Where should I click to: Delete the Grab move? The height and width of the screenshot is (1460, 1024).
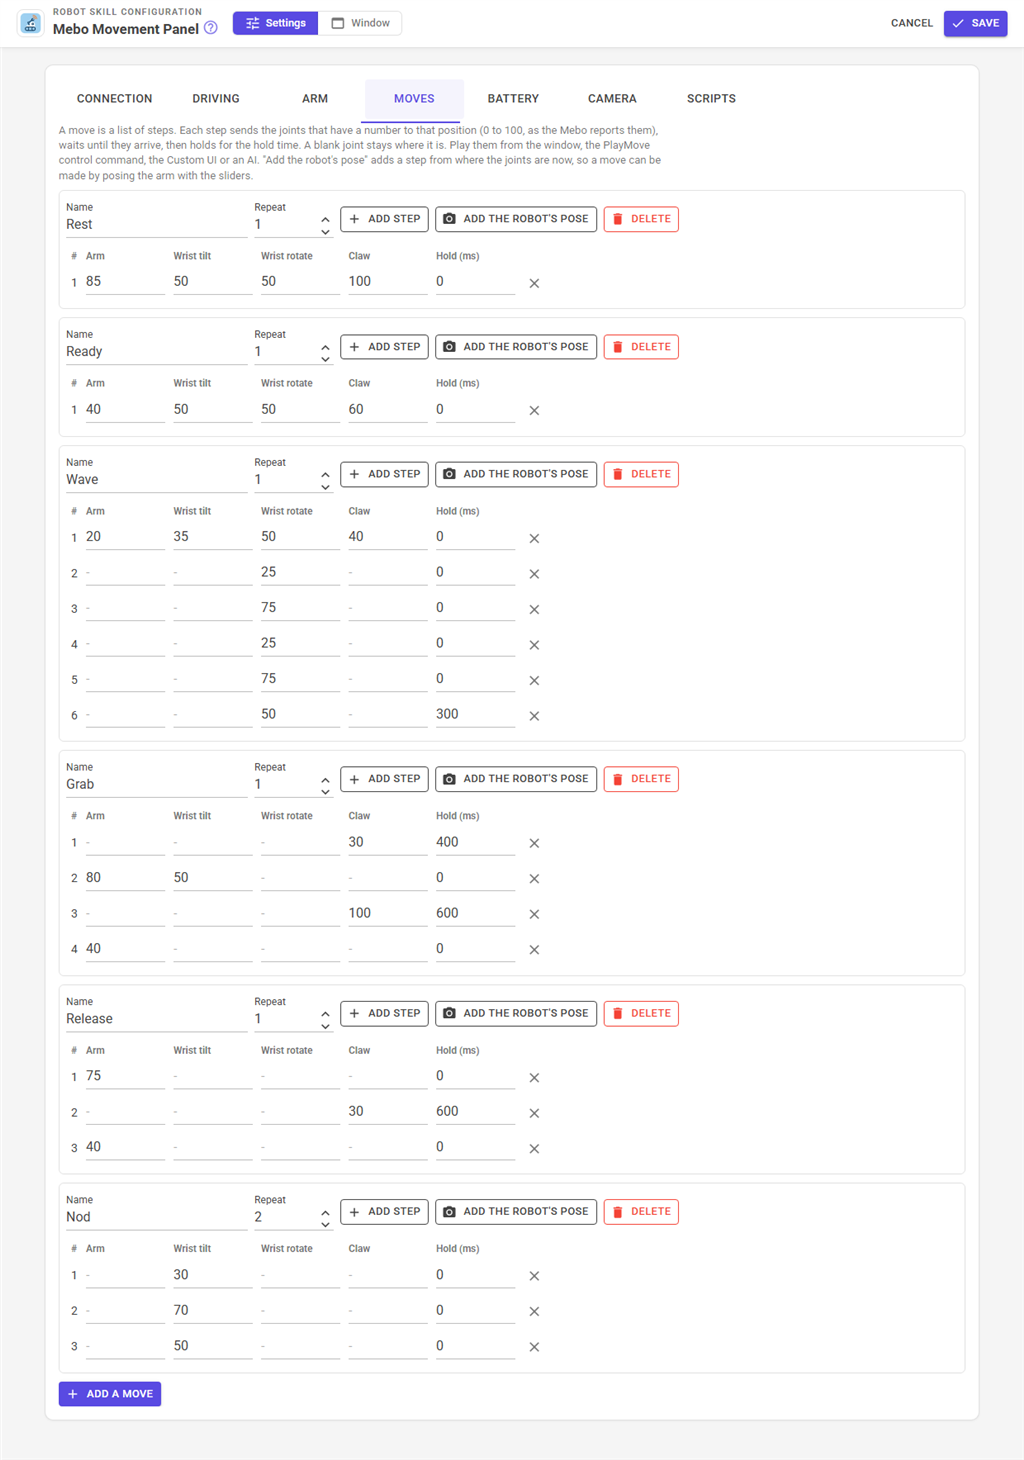click(x=641, y=779)
